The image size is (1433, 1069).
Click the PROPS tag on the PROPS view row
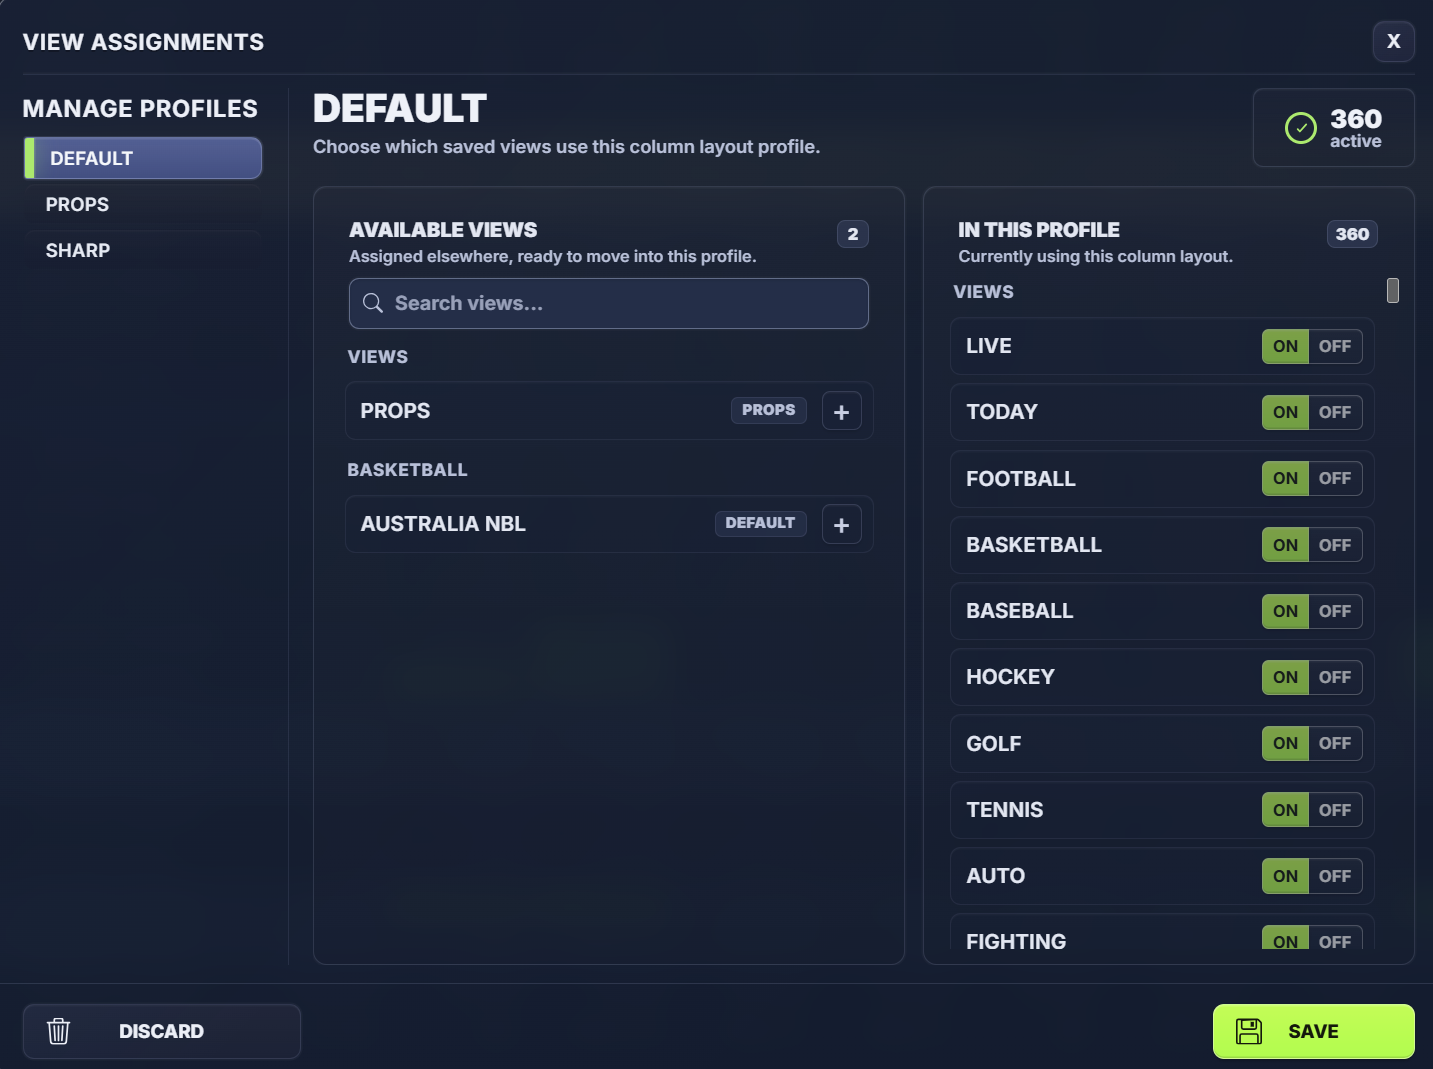click(x=768, y=410)
